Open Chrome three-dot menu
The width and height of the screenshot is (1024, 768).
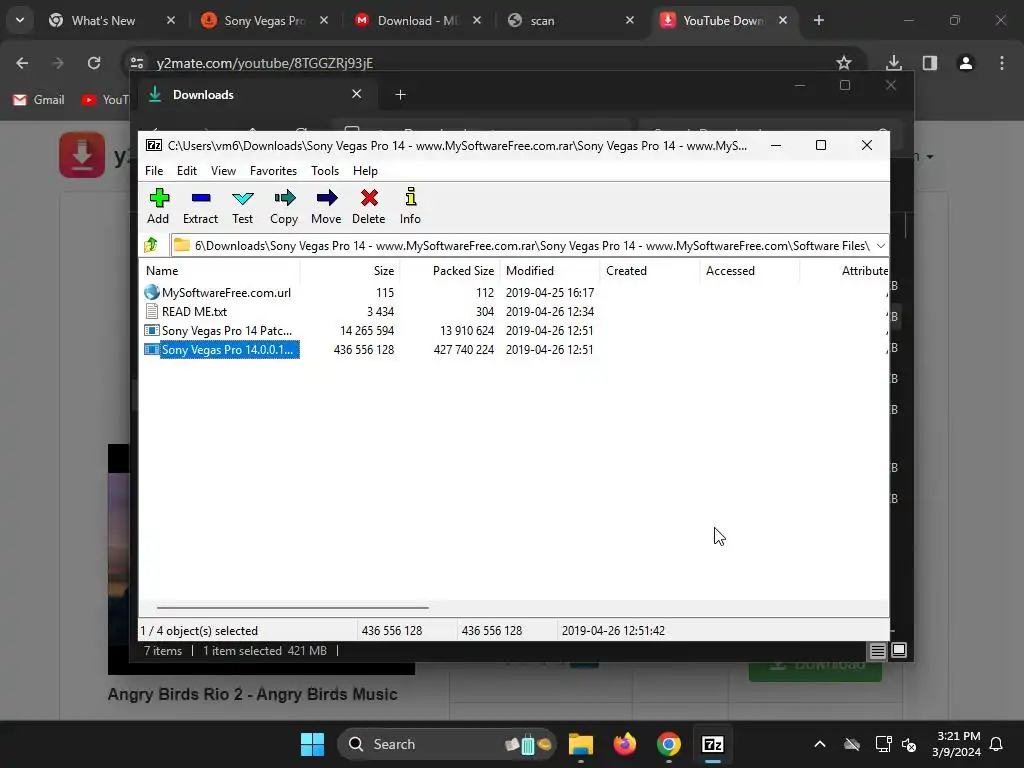1002,63
